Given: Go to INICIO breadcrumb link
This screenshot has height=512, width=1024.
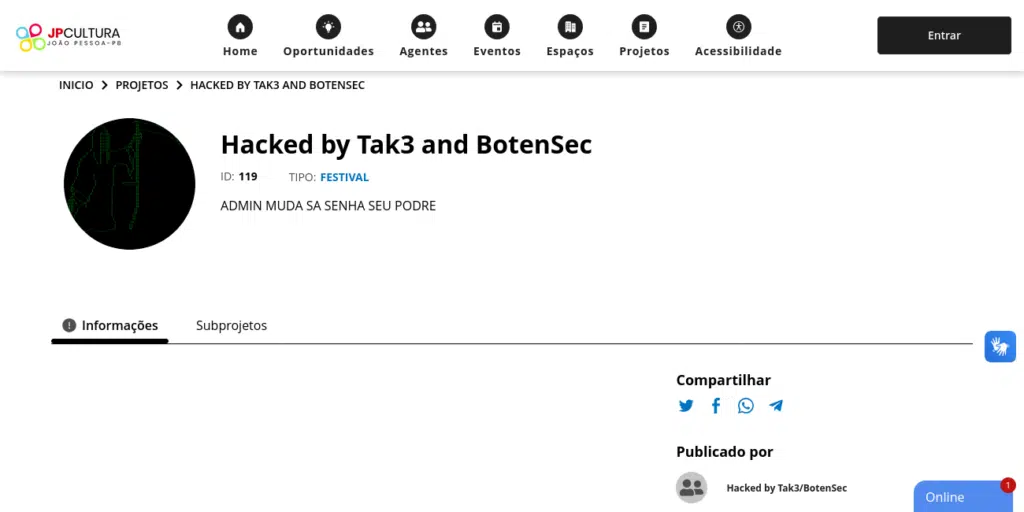Looking at the screenshot, I should (76, 86).
